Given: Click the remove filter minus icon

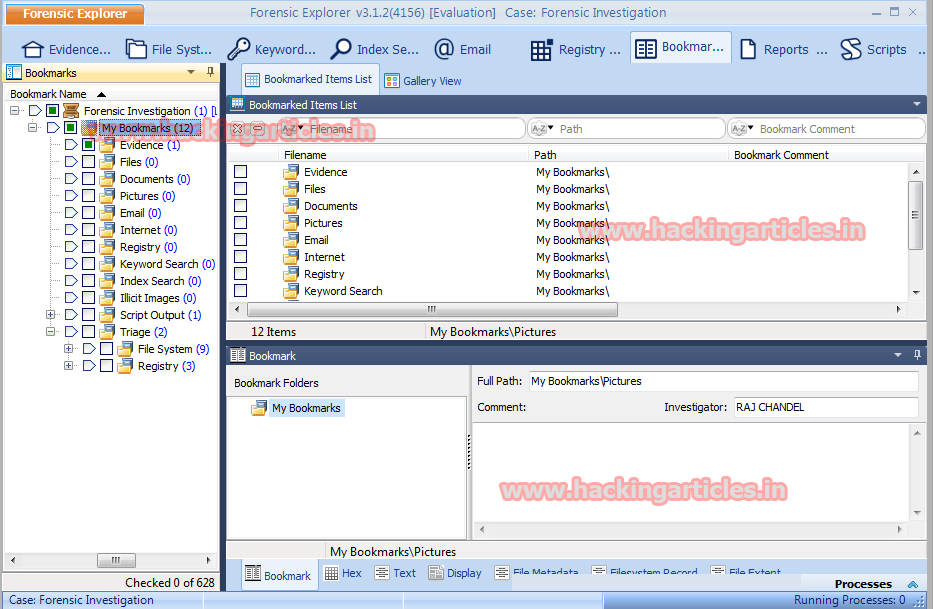Looking at the screenshot, I should [x=258, y=129].
